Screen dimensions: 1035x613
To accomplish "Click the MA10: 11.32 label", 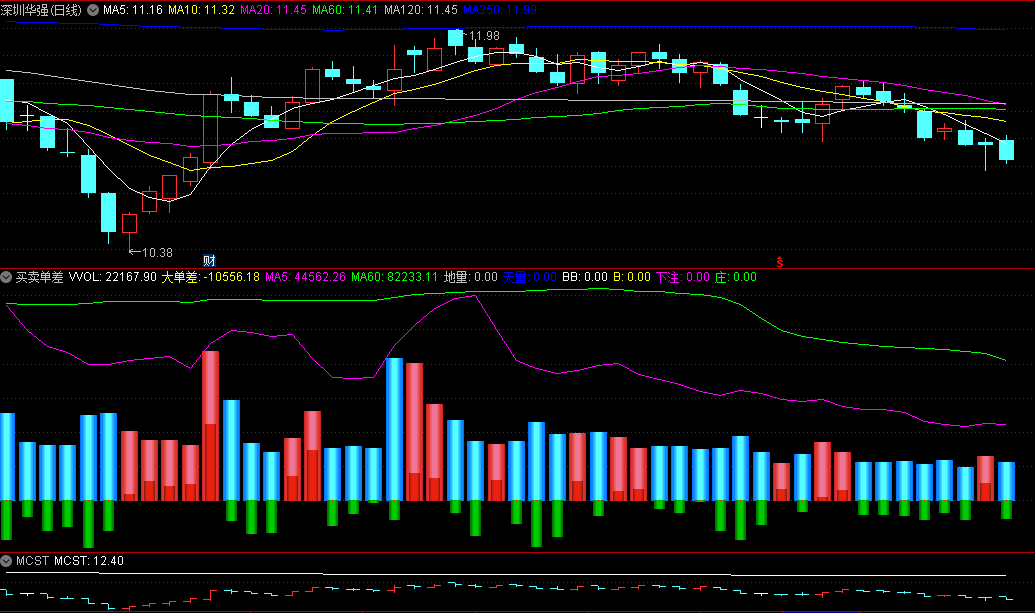I will pyautogui.click(x=201, y=10).
